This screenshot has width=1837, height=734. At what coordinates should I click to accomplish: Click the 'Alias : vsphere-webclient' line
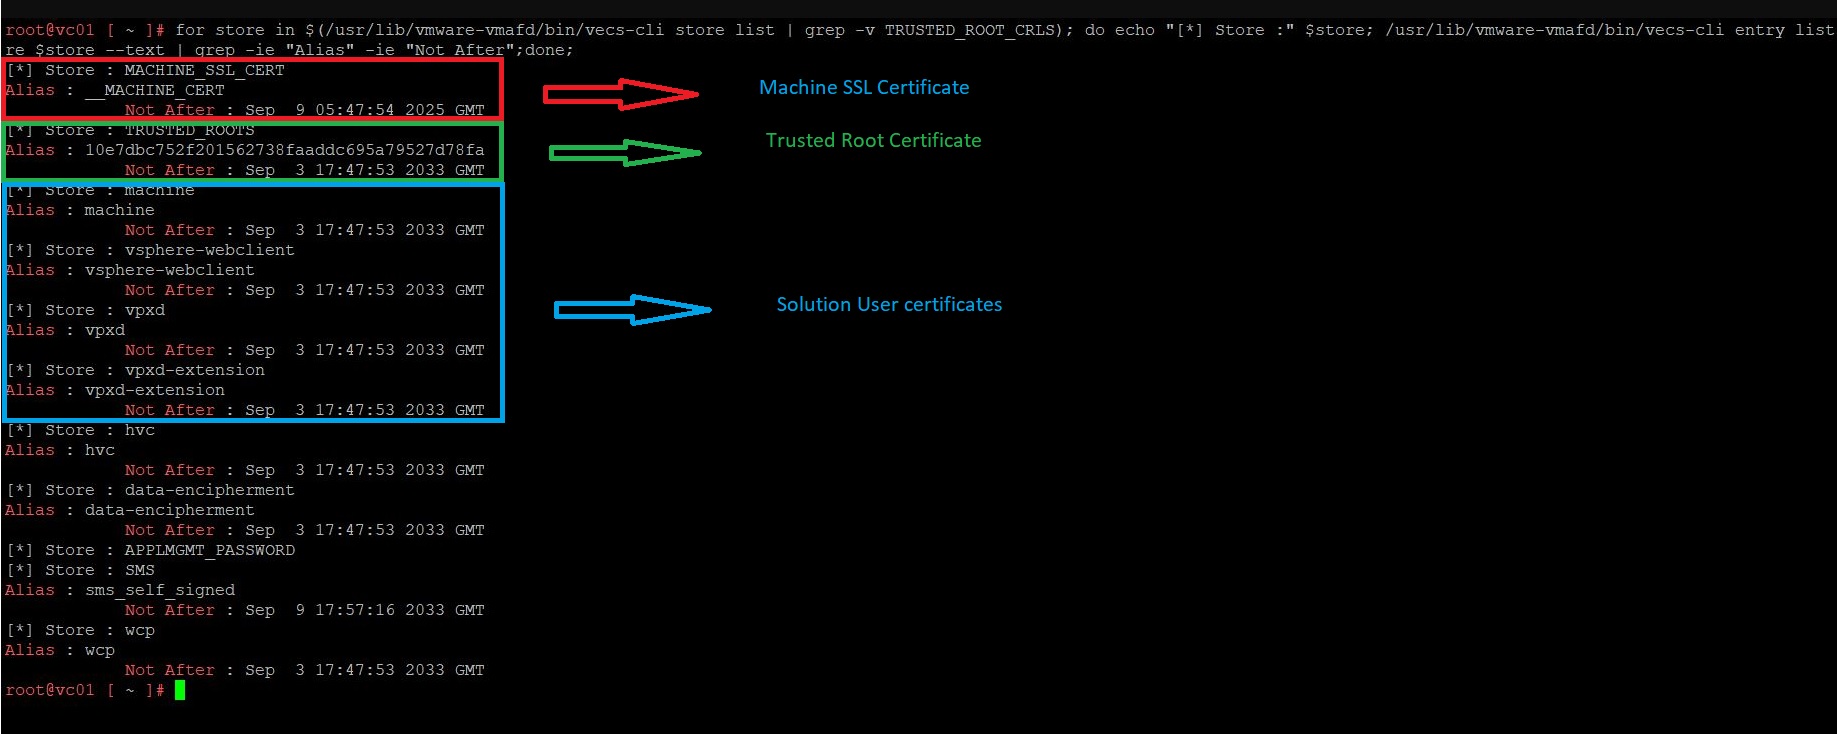(130, 270)
